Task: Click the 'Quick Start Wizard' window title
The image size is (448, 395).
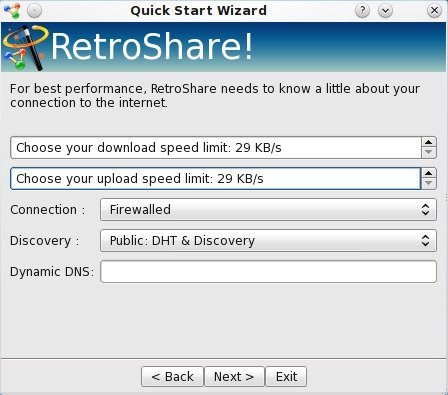Action: (x=199, y=11)
